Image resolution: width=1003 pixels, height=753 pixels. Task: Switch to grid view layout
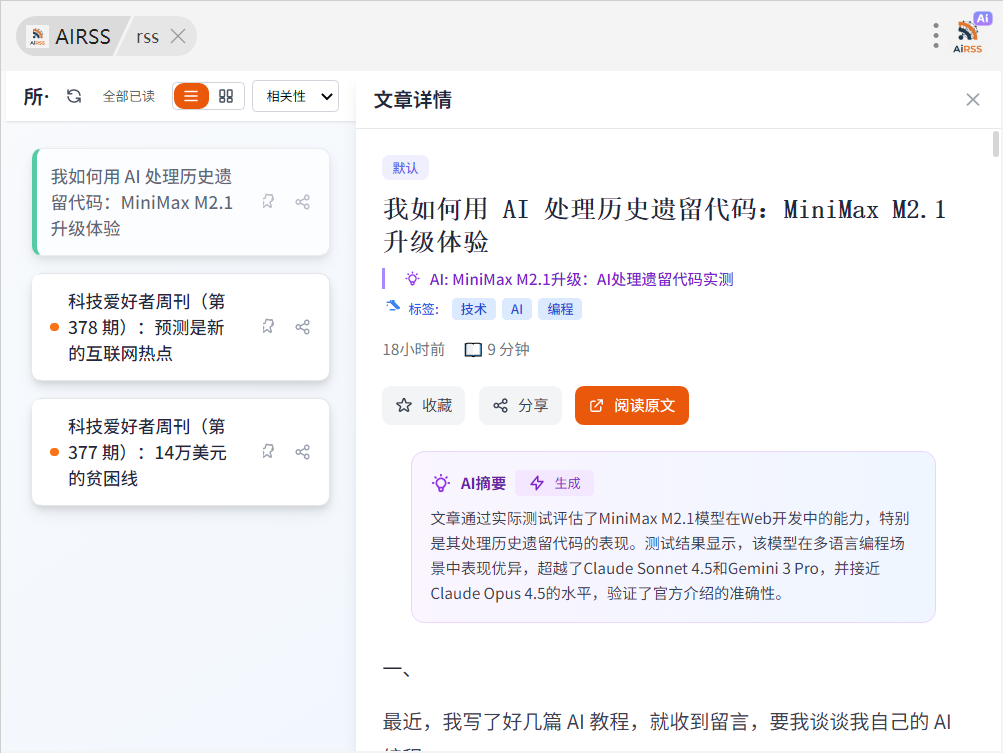click(x=226, y=96)
